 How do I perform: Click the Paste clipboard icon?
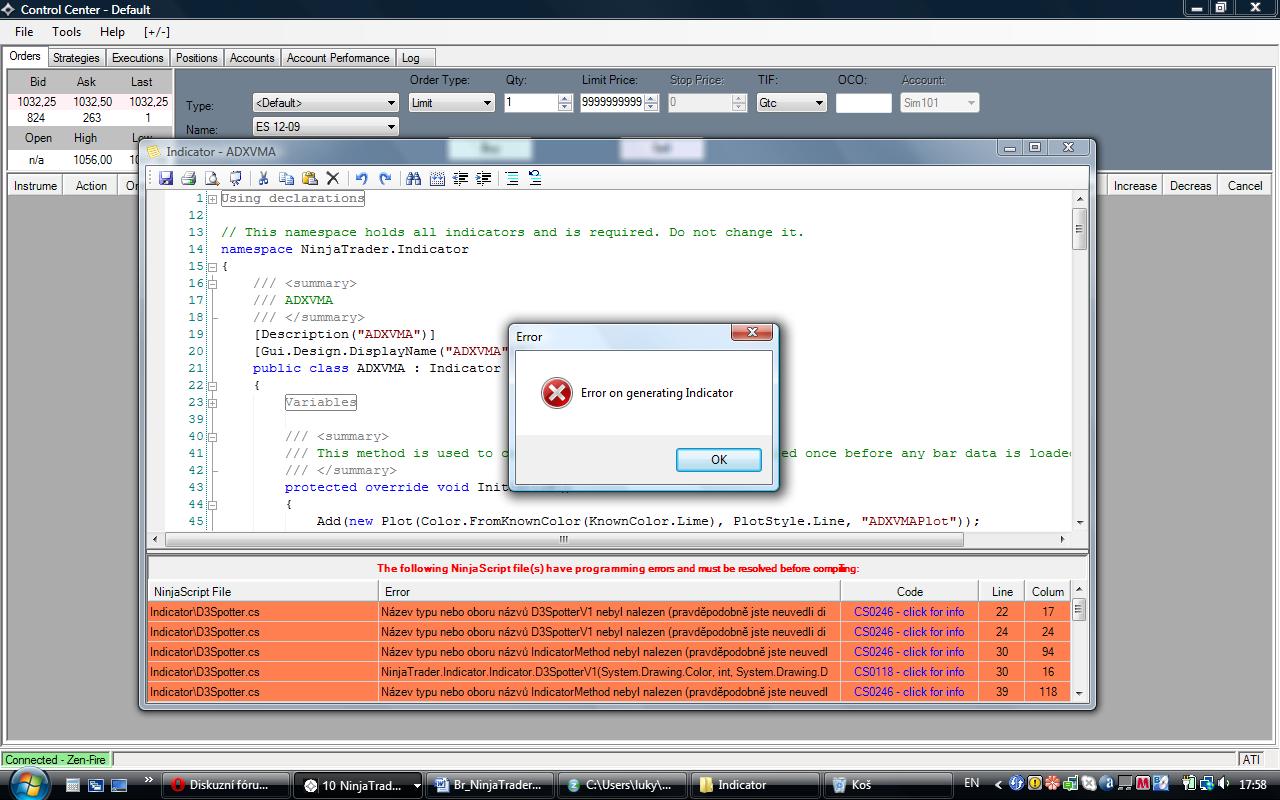click(309, 178)
